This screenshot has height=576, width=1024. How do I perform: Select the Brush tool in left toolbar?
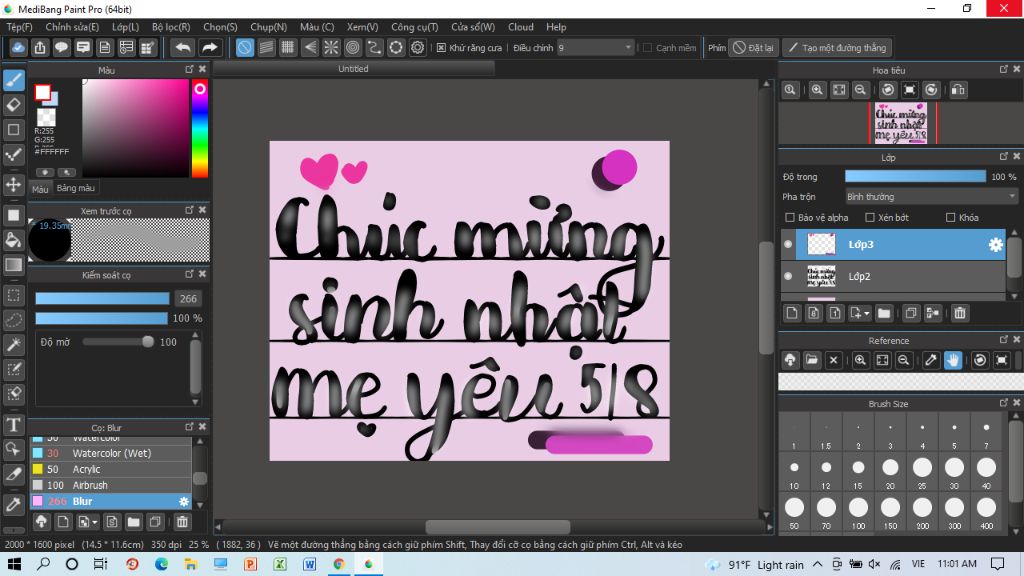click(14, 80)
